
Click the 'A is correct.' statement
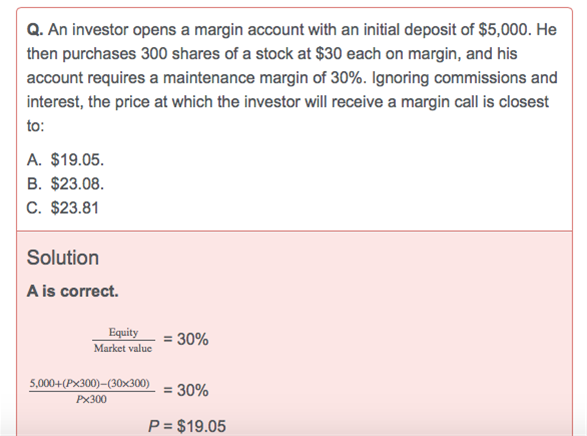(73, 291)
